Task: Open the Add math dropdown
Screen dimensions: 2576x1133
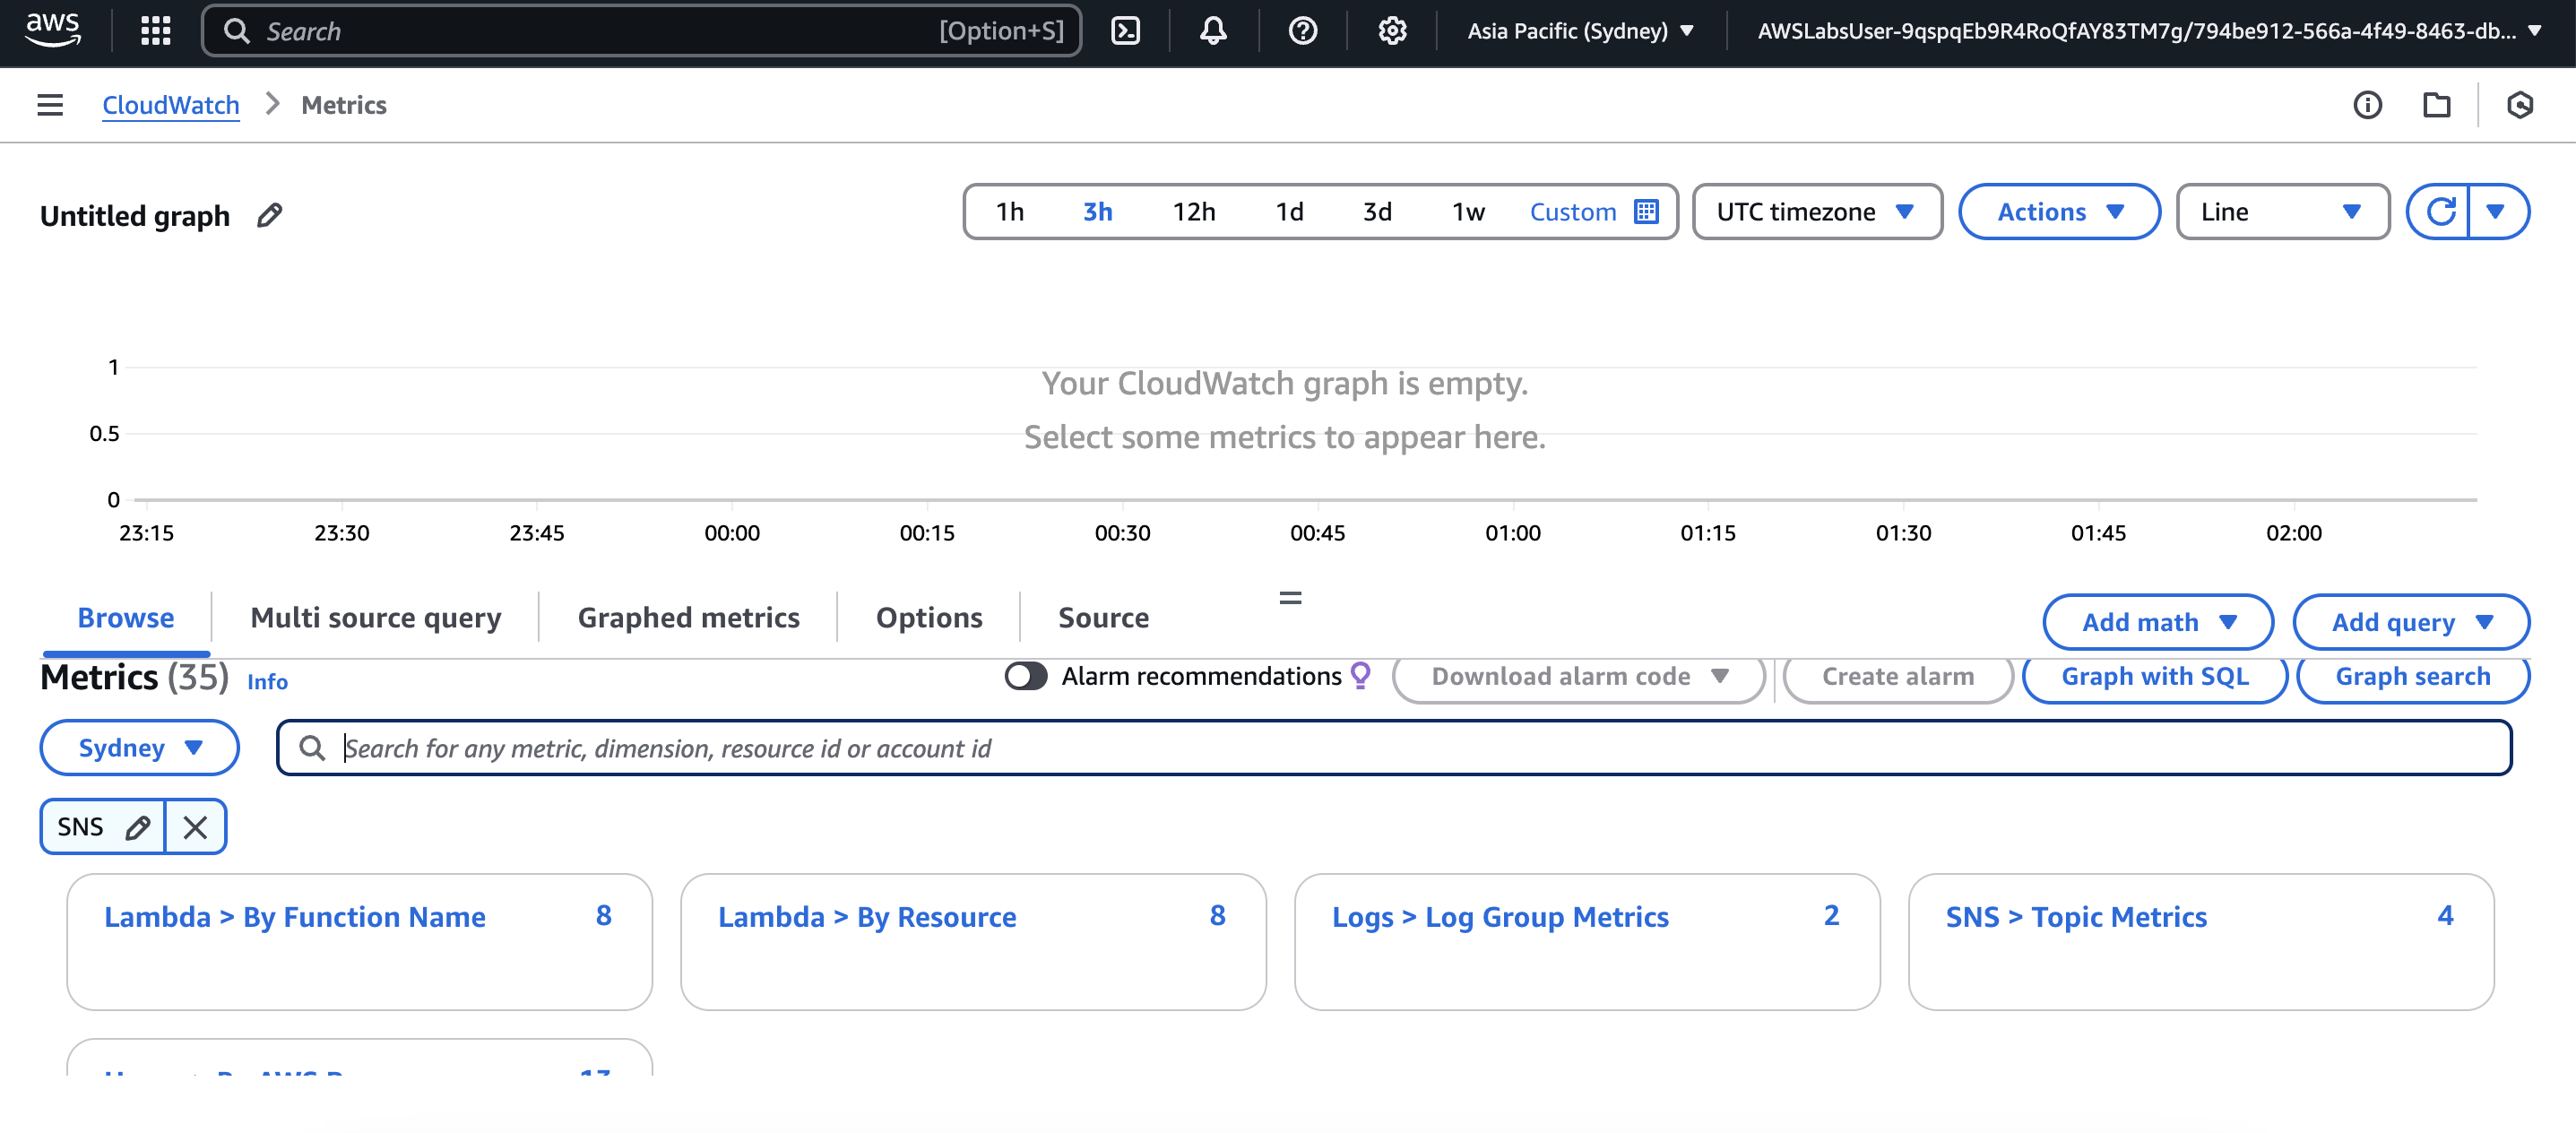Action: [2157, 622]
